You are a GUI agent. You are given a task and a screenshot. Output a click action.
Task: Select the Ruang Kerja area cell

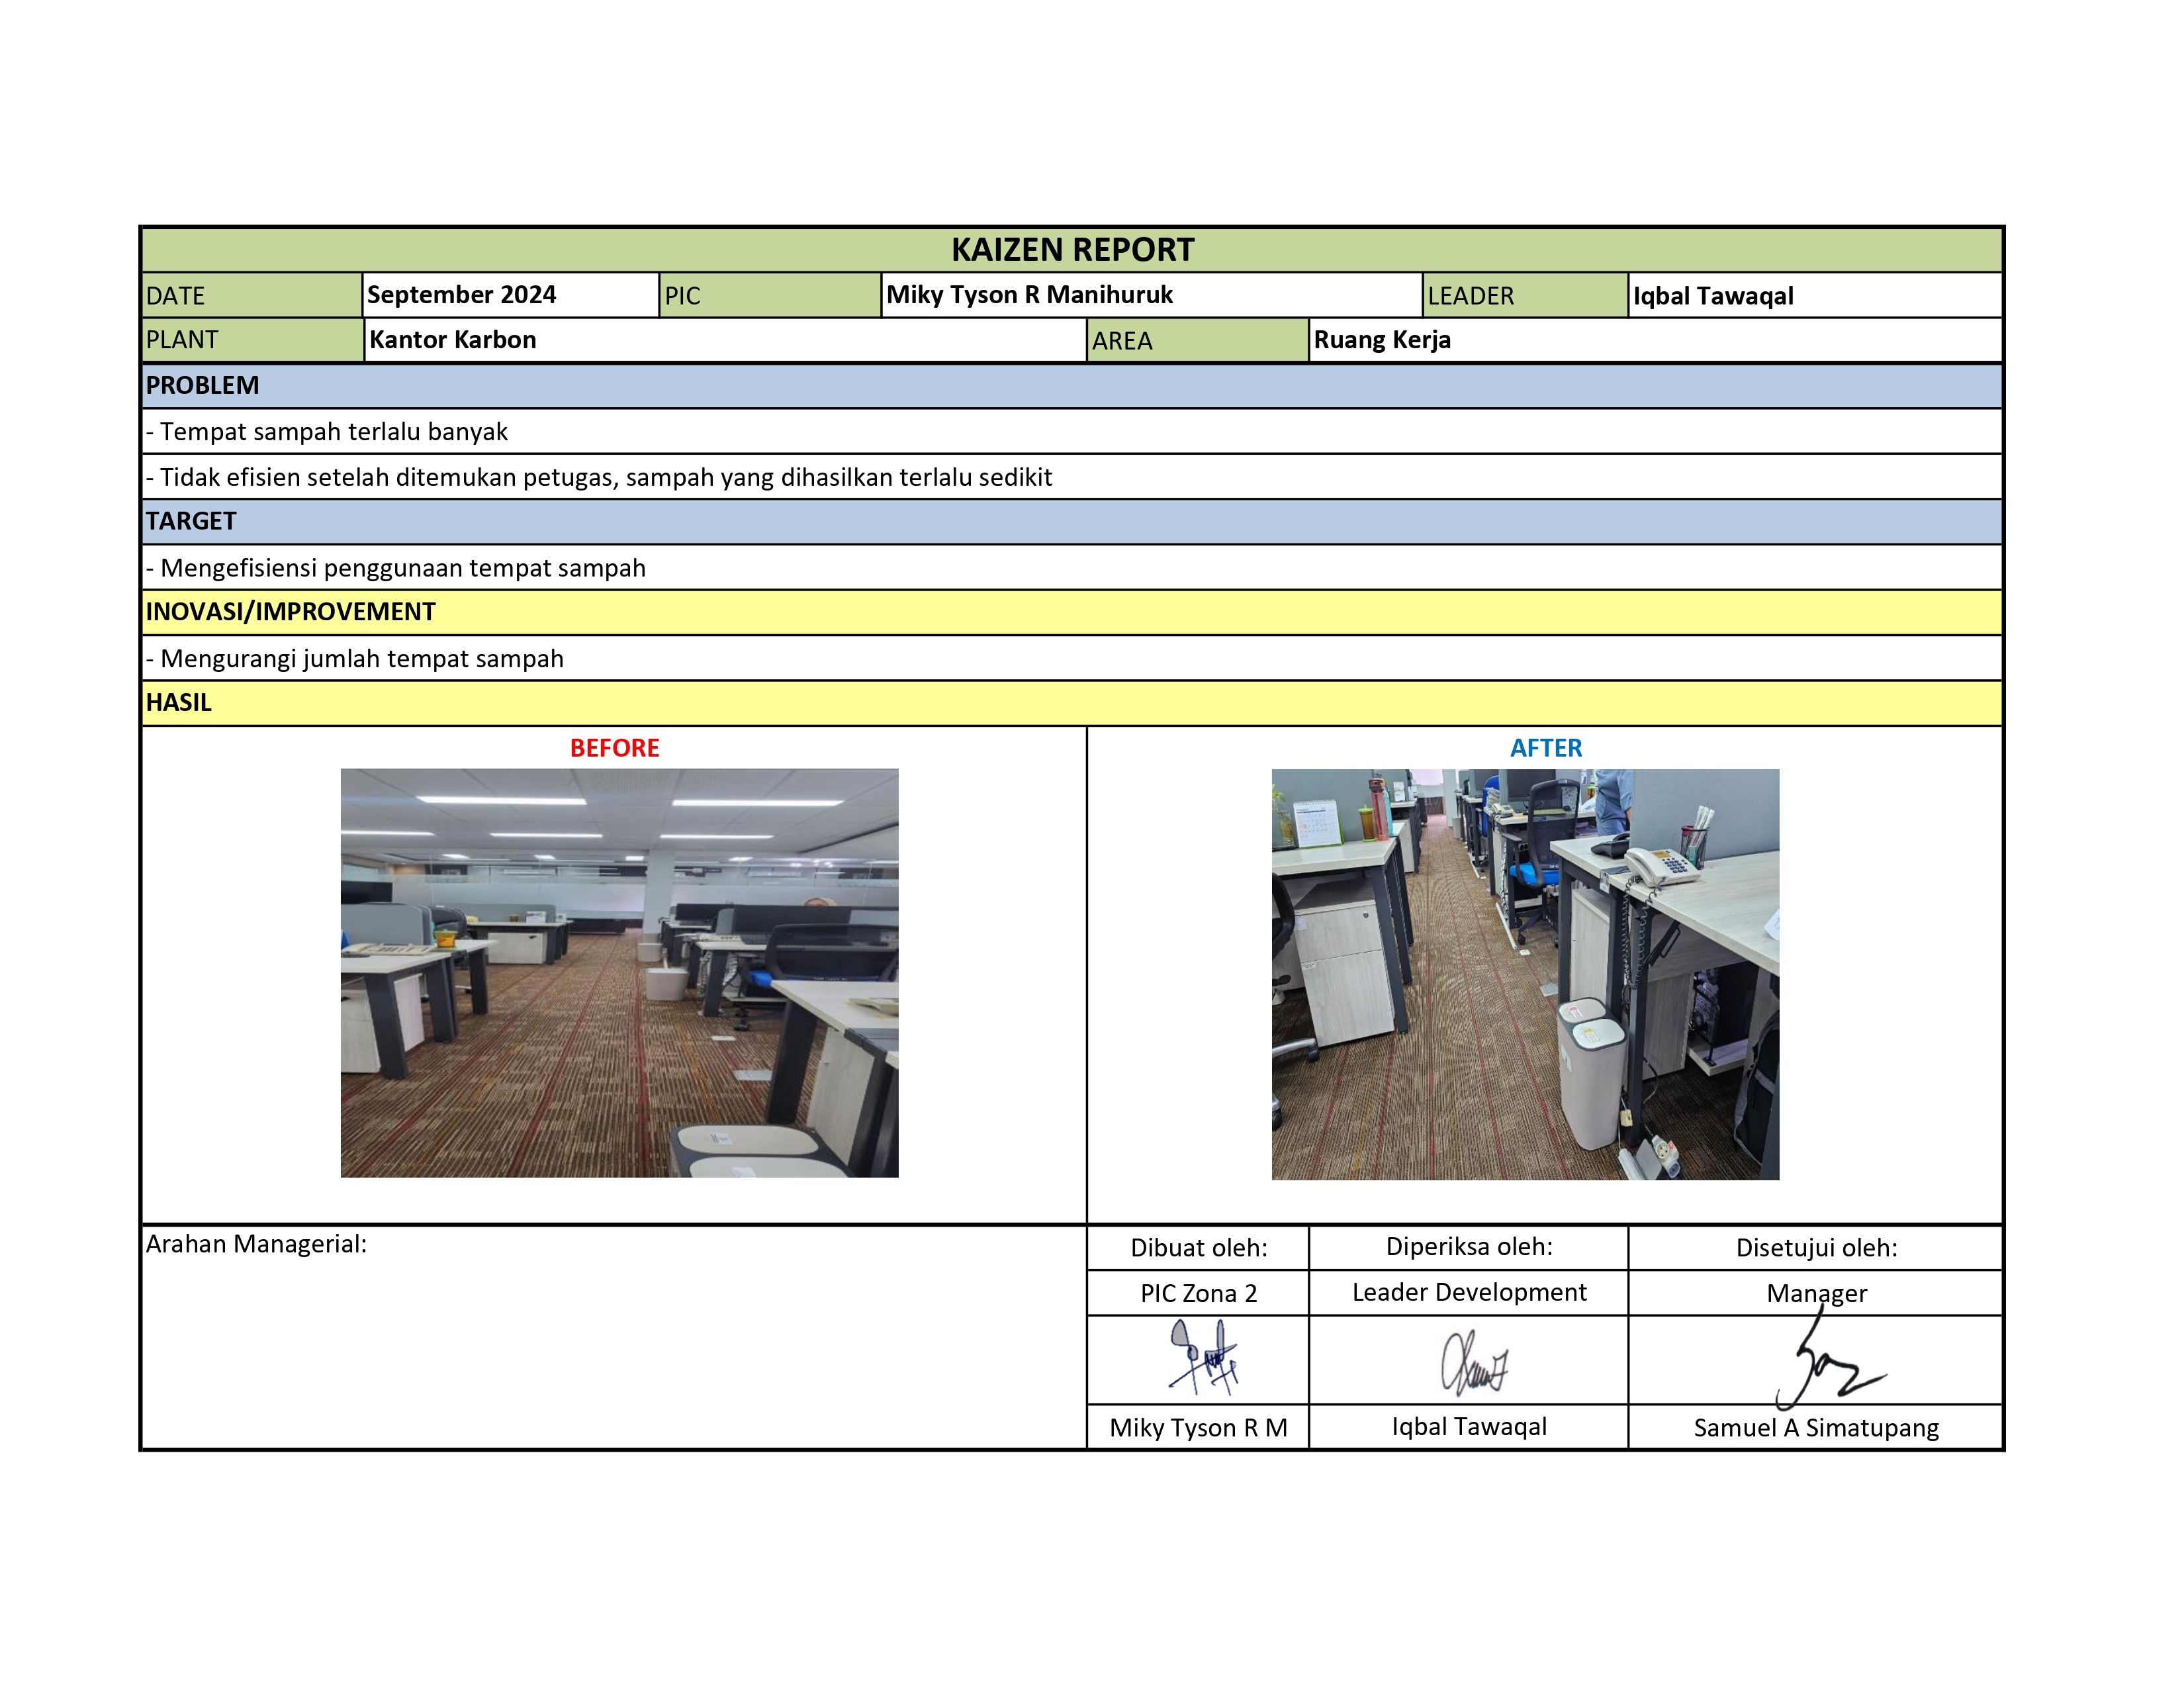pos(1382,340)
